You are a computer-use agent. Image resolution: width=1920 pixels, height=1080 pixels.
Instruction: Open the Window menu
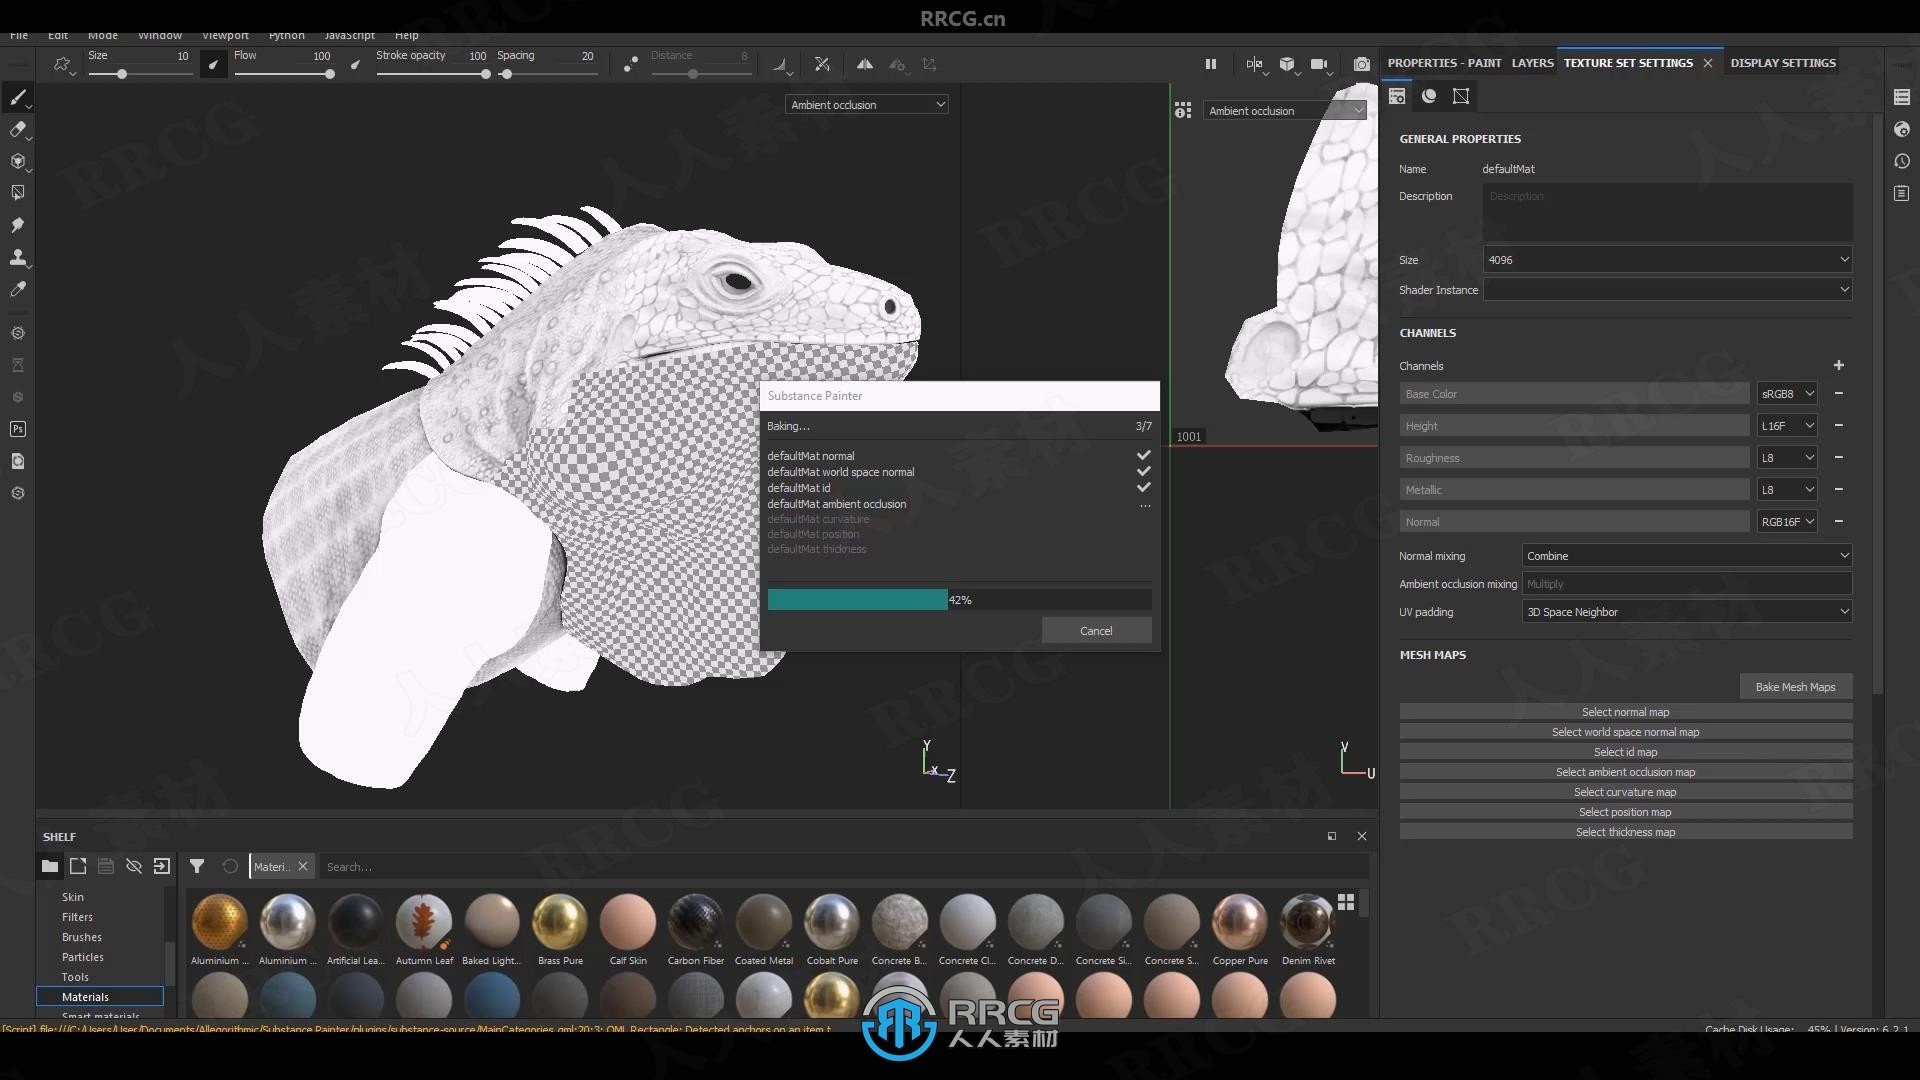[x=160, y=36]
